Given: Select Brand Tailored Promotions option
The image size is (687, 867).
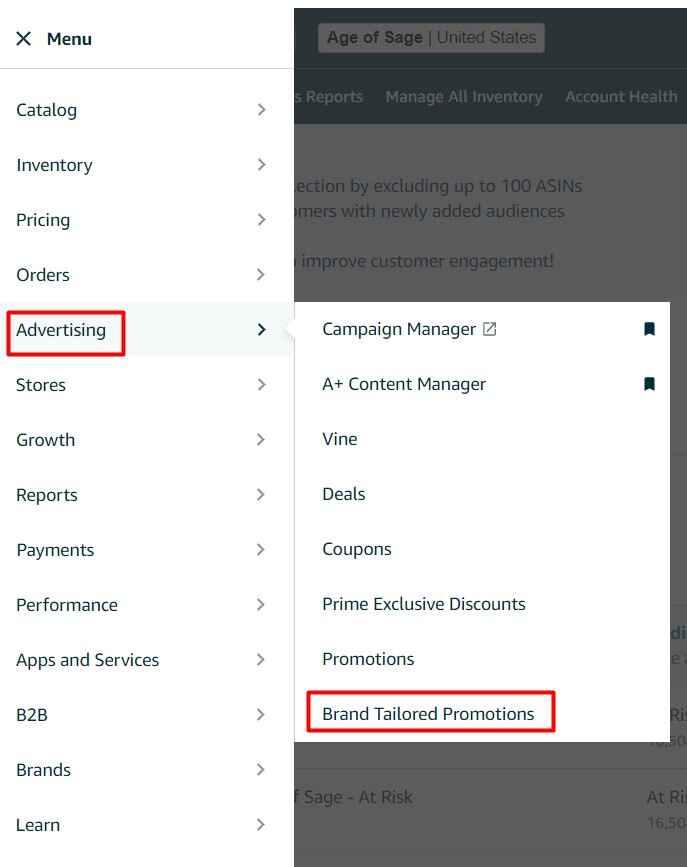Looking at the screenshot, I should pyautogui.click(x=428, y=714).
